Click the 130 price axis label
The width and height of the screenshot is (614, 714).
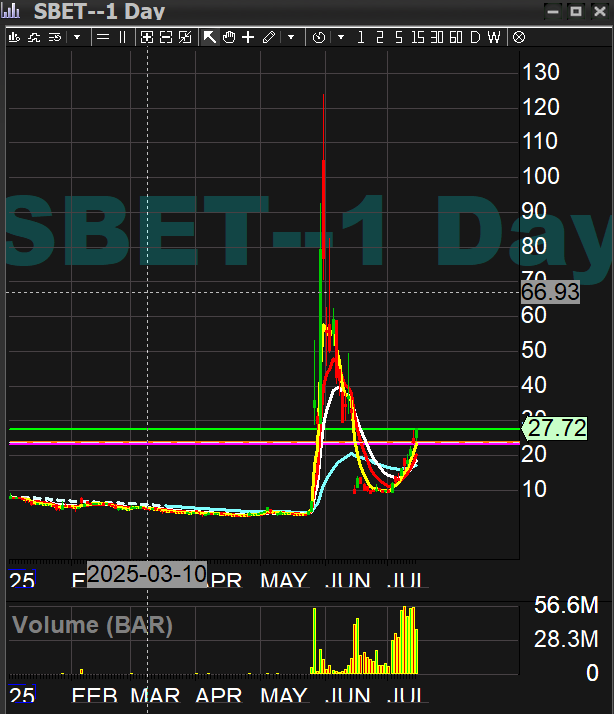541,72
